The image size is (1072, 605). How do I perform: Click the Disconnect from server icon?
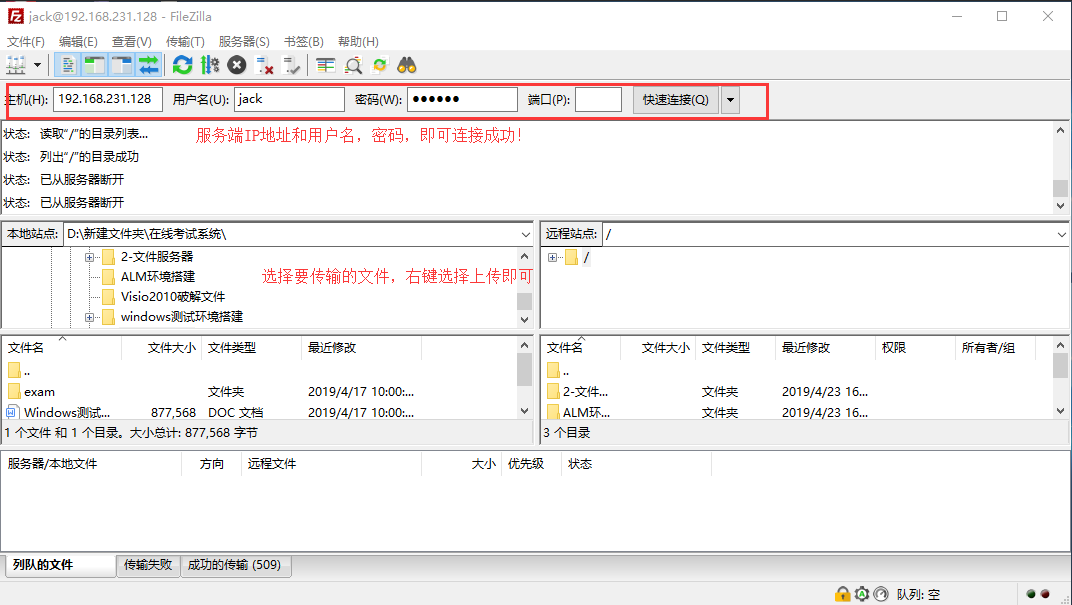264,64
